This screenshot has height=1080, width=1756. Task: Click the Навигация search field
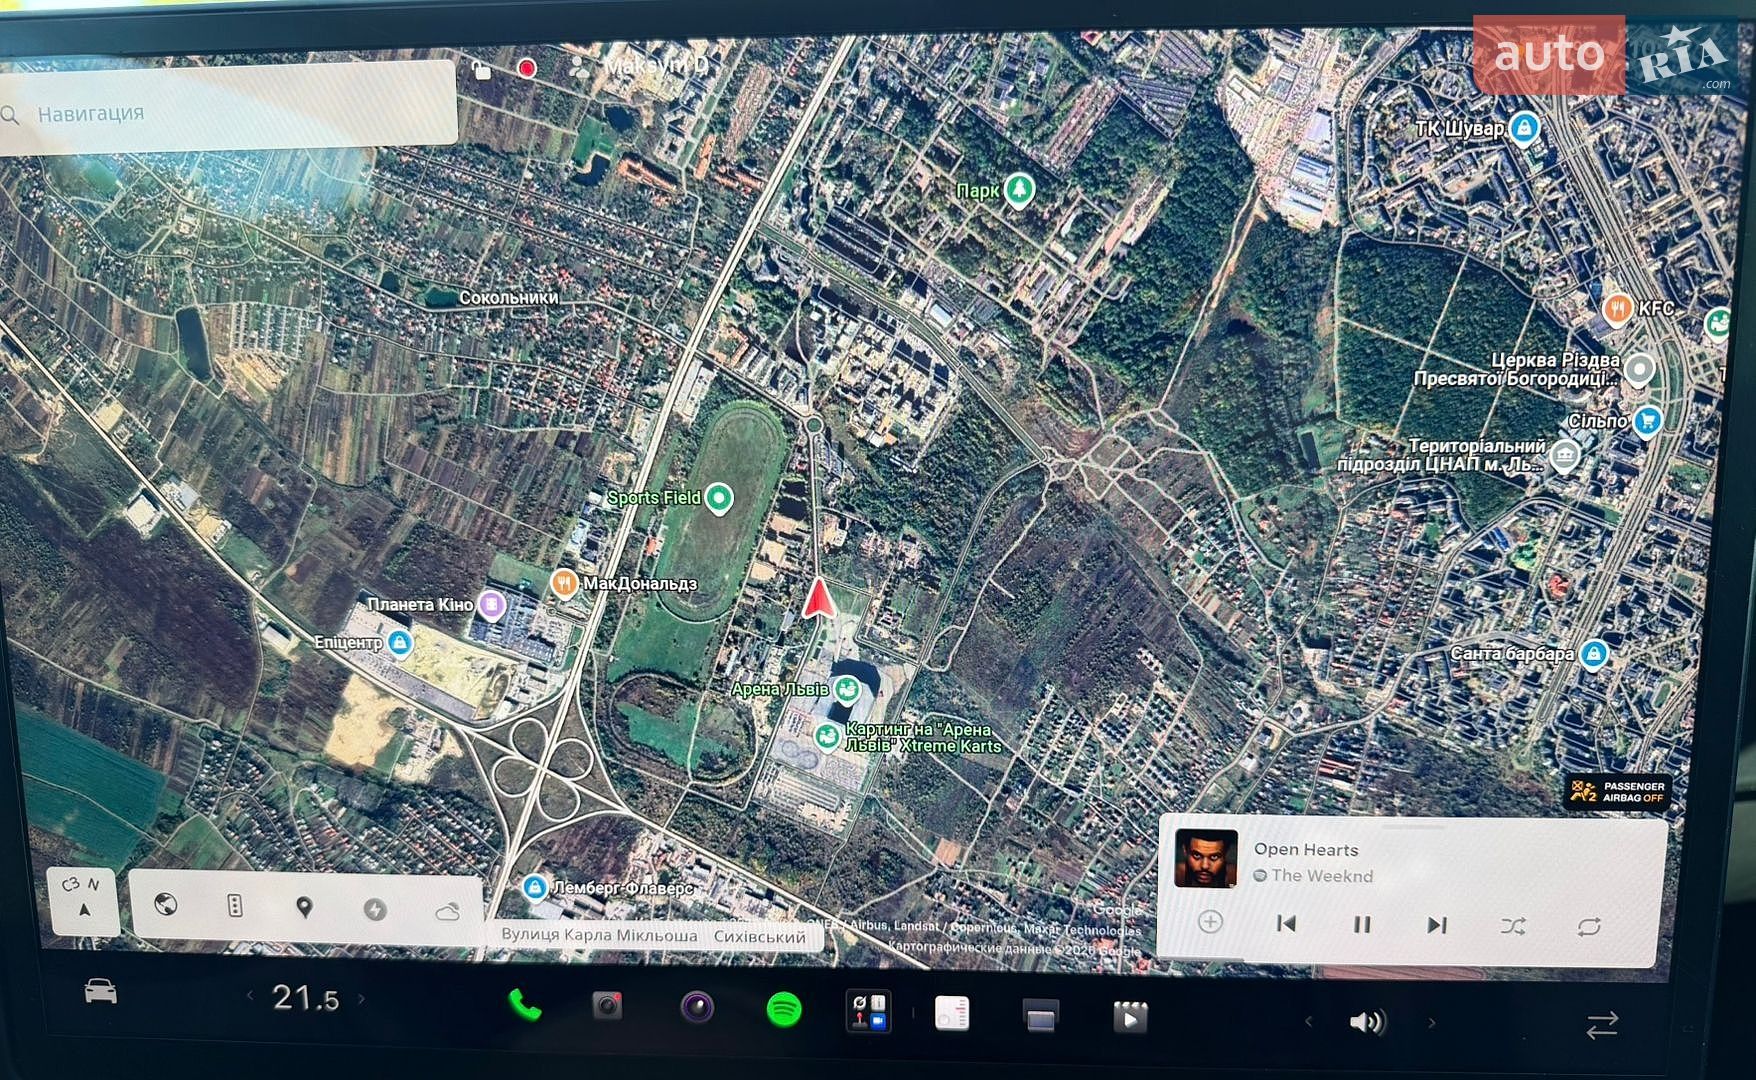(x=228, y=111)
